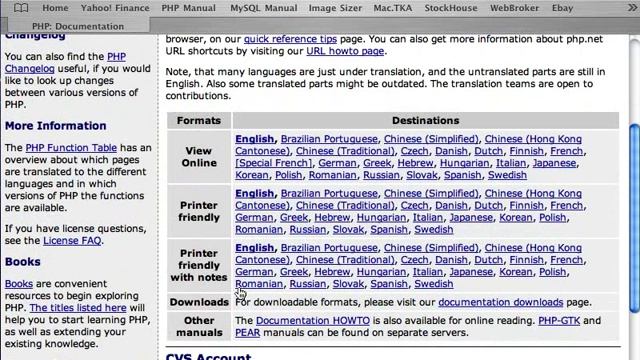Open the Yahoo! Finance bookmark
Screen dimensions: 640x360
click(x=115, y=8)
